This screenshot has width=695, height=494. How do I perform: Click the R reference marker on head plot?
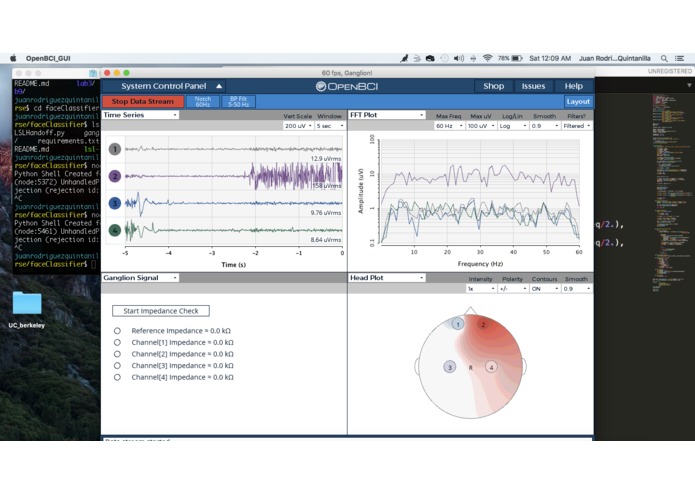click(x=471, y=367)
